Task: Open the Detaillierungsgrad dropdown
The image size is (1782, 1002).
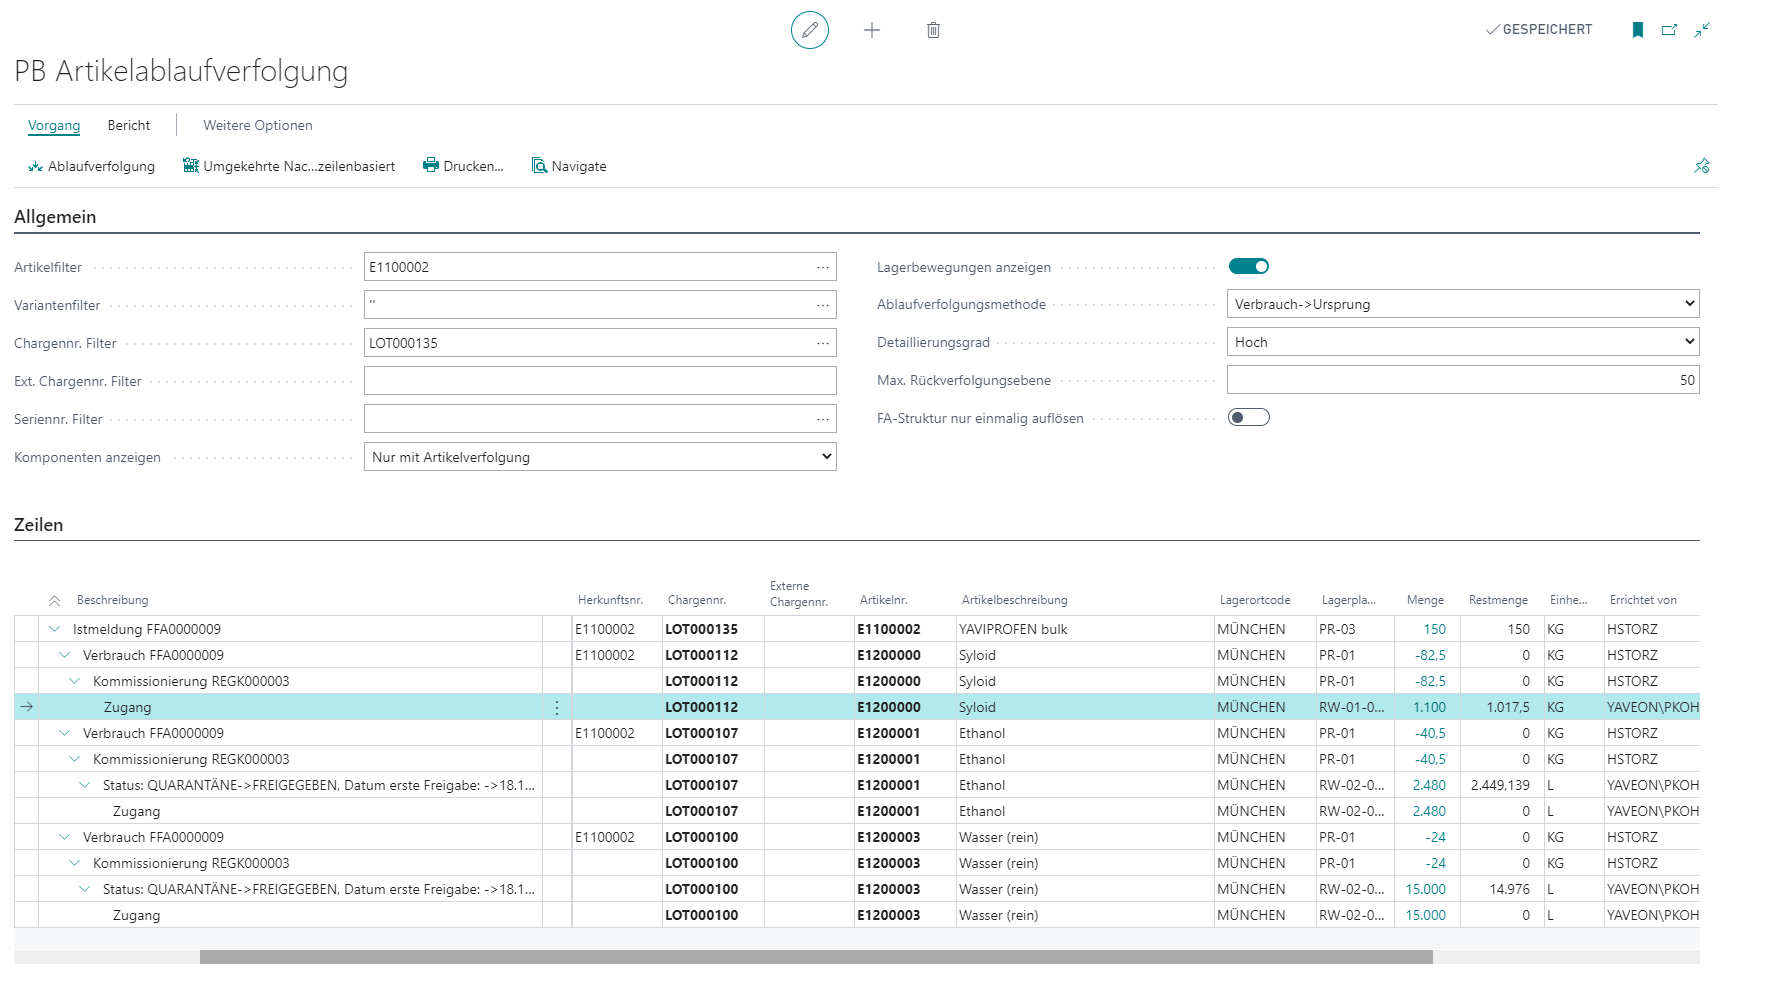Action: (x=1462, y=342)
